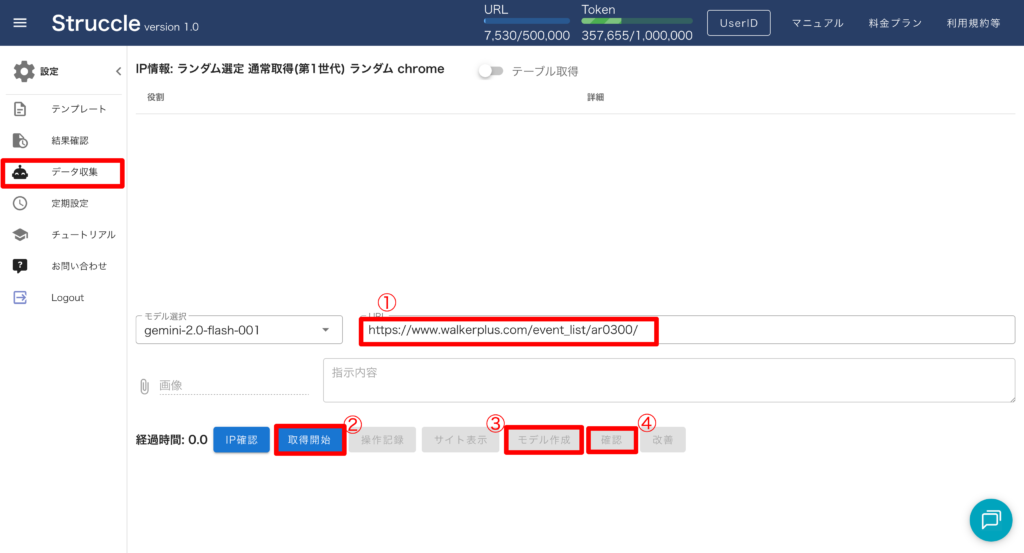Toggle the テーブル取得 switch

pyautogui.click(x=490, y=71)
